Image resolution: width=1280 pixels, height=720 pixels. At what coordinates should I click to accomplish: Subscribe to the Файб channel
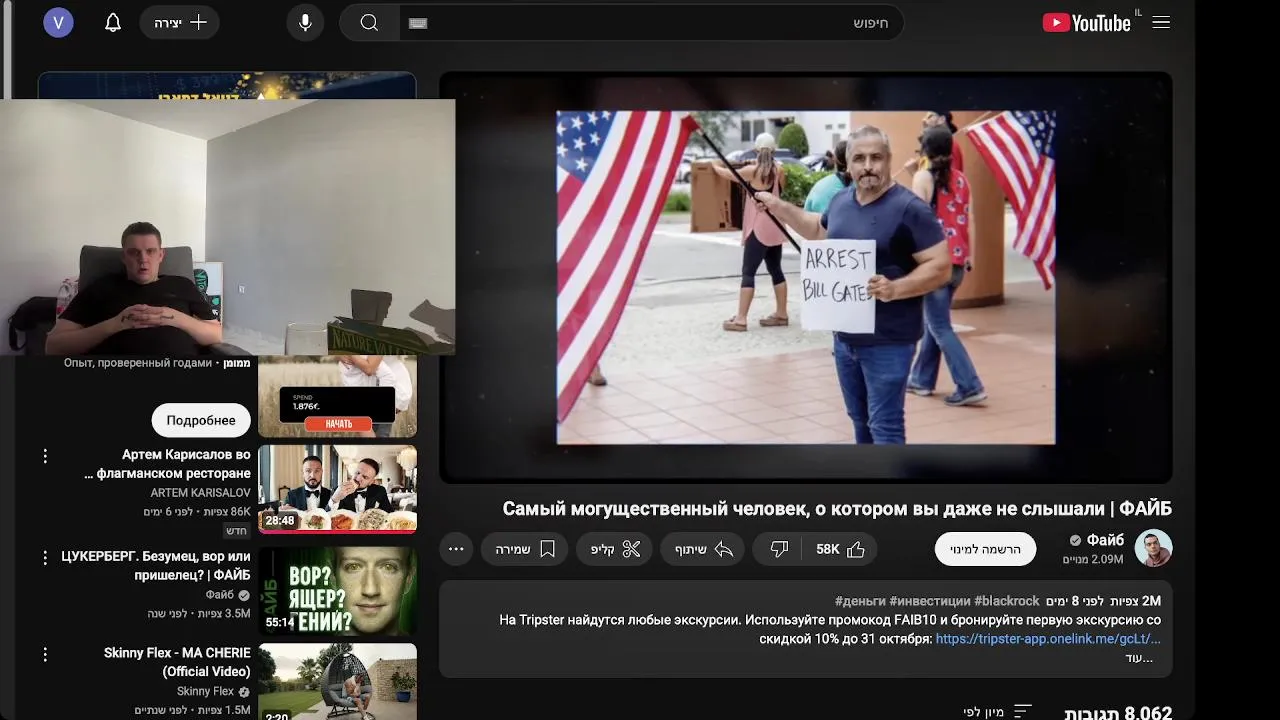click(985, 549)
